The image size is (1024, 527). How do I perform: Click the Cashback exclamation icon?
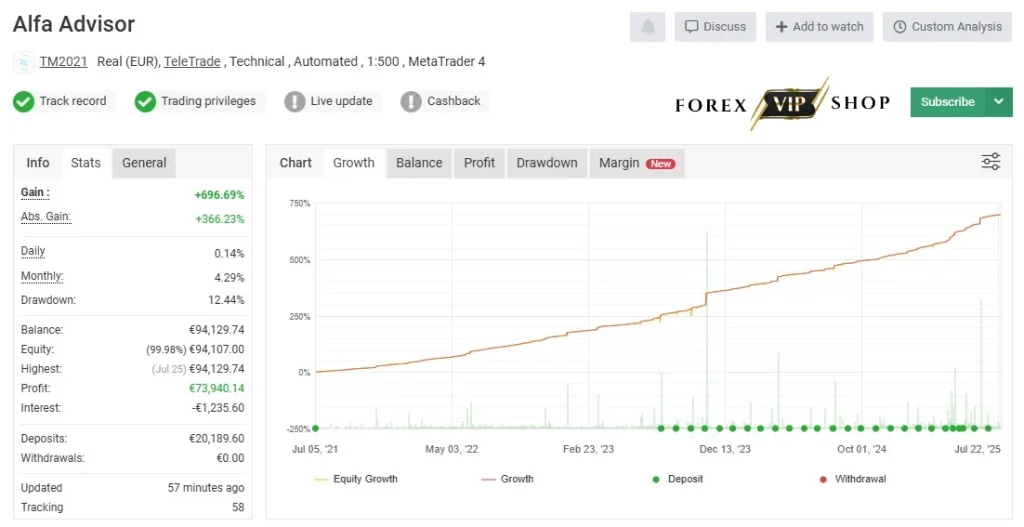[x=411, y=101]
